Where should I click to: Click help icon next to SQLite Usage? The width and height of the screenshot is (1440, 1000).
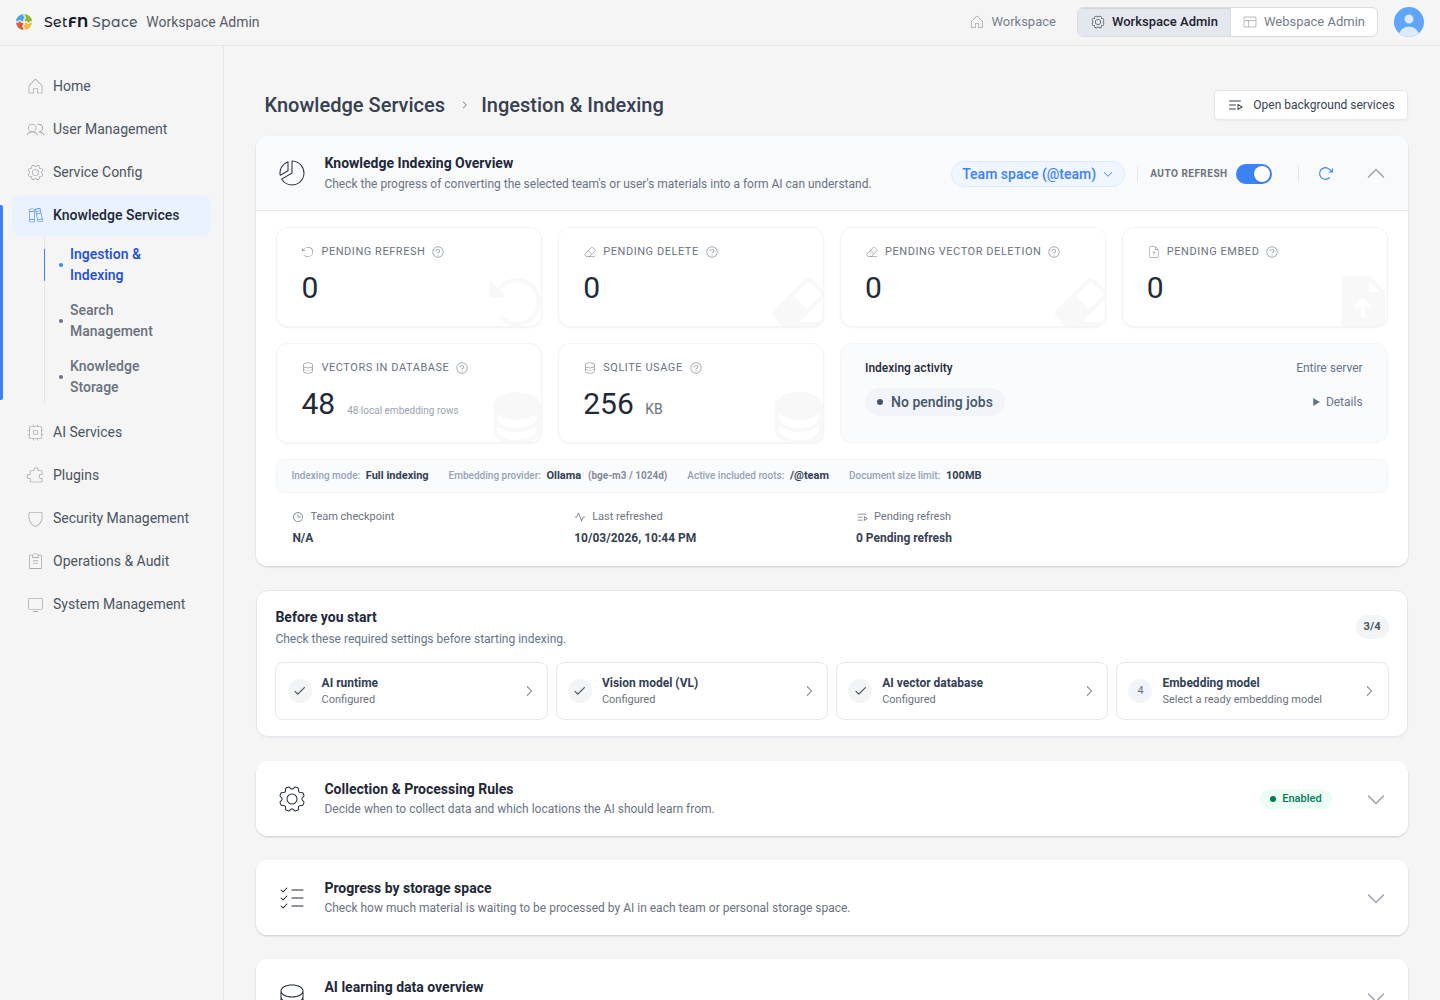tap(696, 368)
